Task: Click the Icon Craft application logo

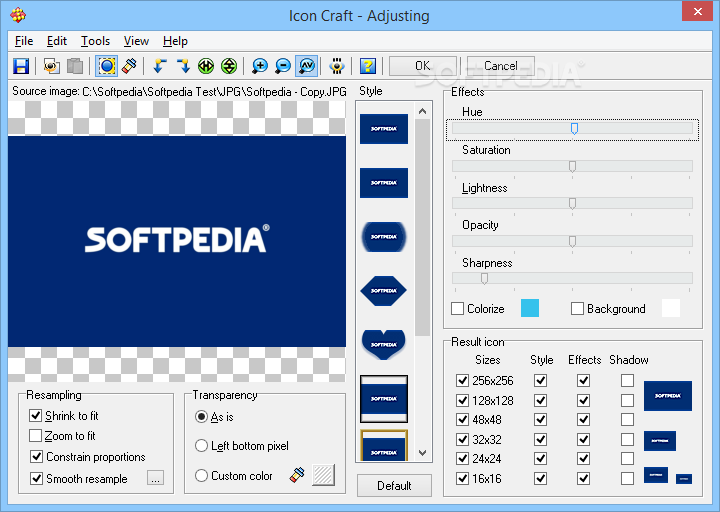Action: (18, 15)
